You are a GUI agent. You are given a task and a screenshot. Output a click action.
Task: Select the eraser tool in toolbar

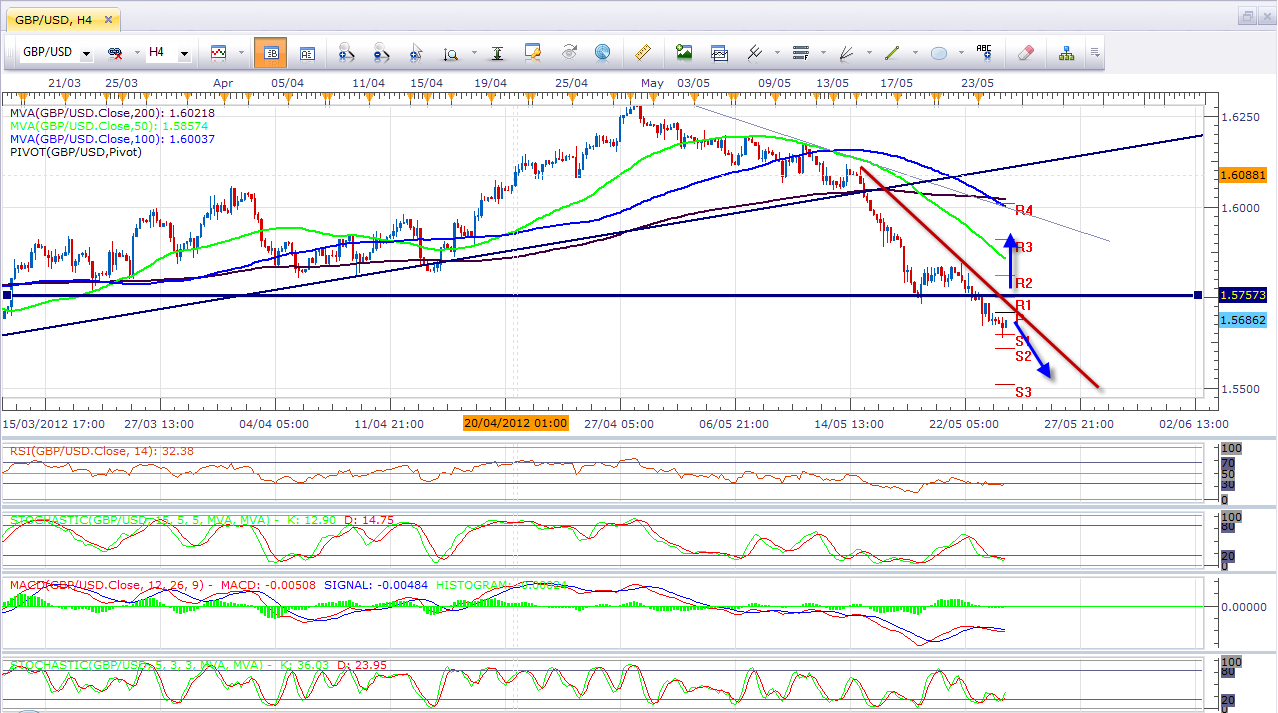[1025, 52]
